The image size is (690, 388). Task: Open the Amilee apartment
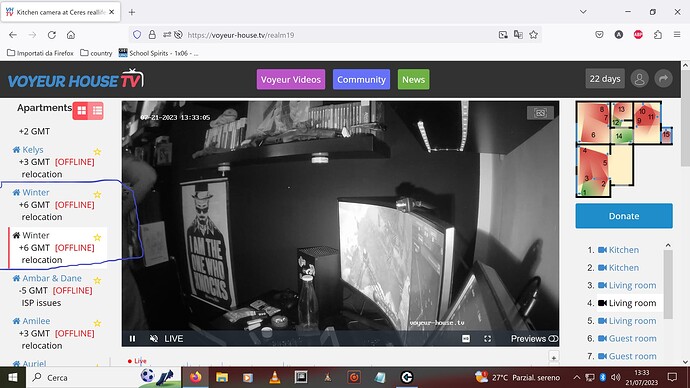point(36,321)
